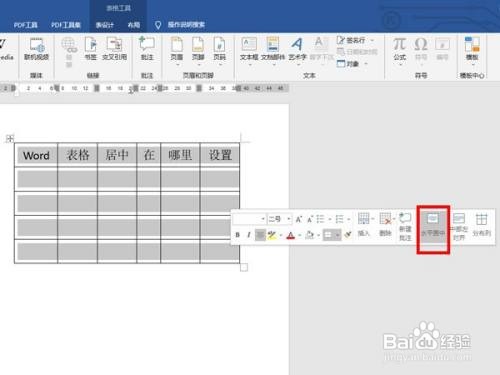Click Delete (删除) table icon in mini toolbar
Image resolution: width=500 pixels, height=375 pixels.
[x=385, y=224]
